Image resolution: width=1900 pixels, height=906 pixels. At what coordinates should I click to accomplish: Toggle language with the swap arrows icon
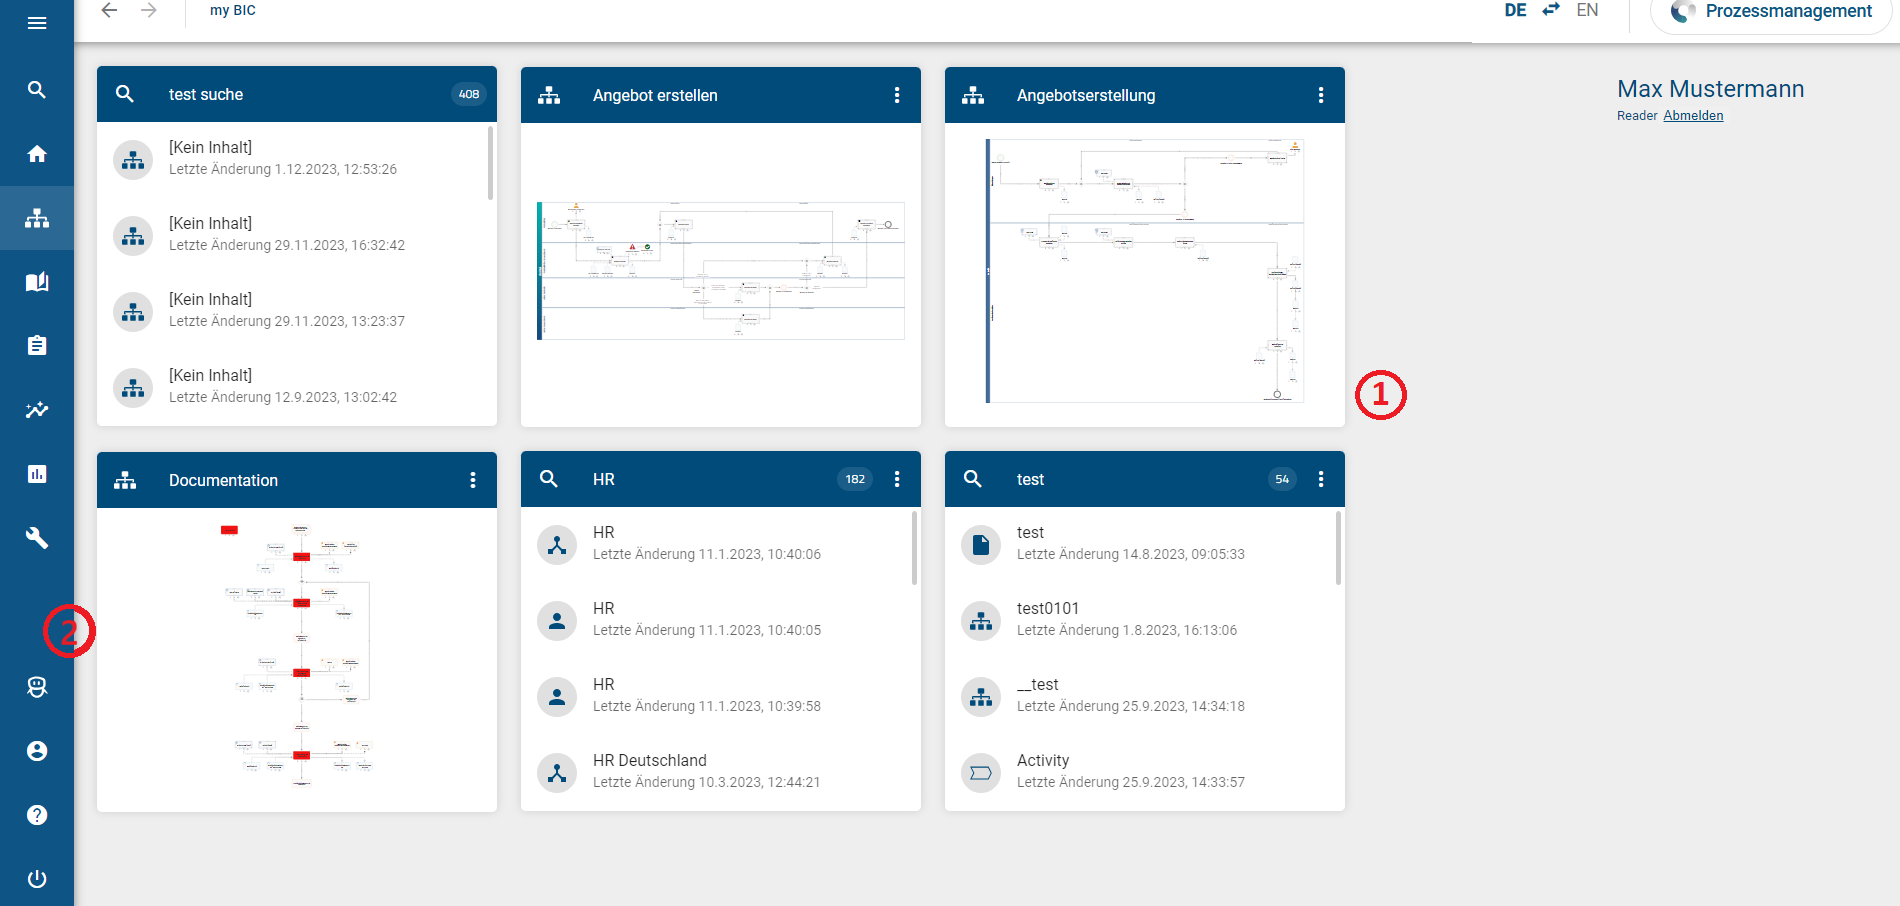[1551, 10]
